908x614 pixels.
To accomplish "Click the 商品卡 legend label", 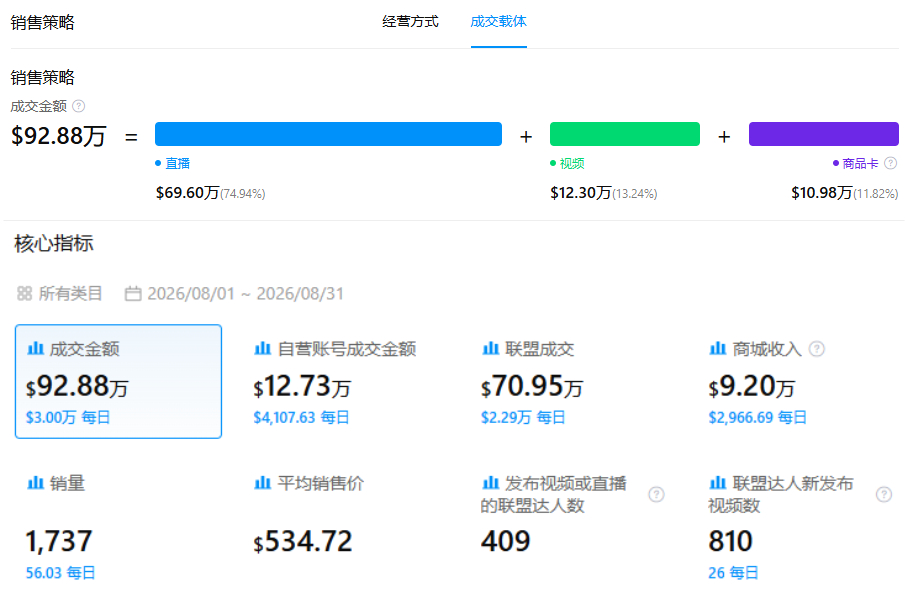I will [860, 163].
